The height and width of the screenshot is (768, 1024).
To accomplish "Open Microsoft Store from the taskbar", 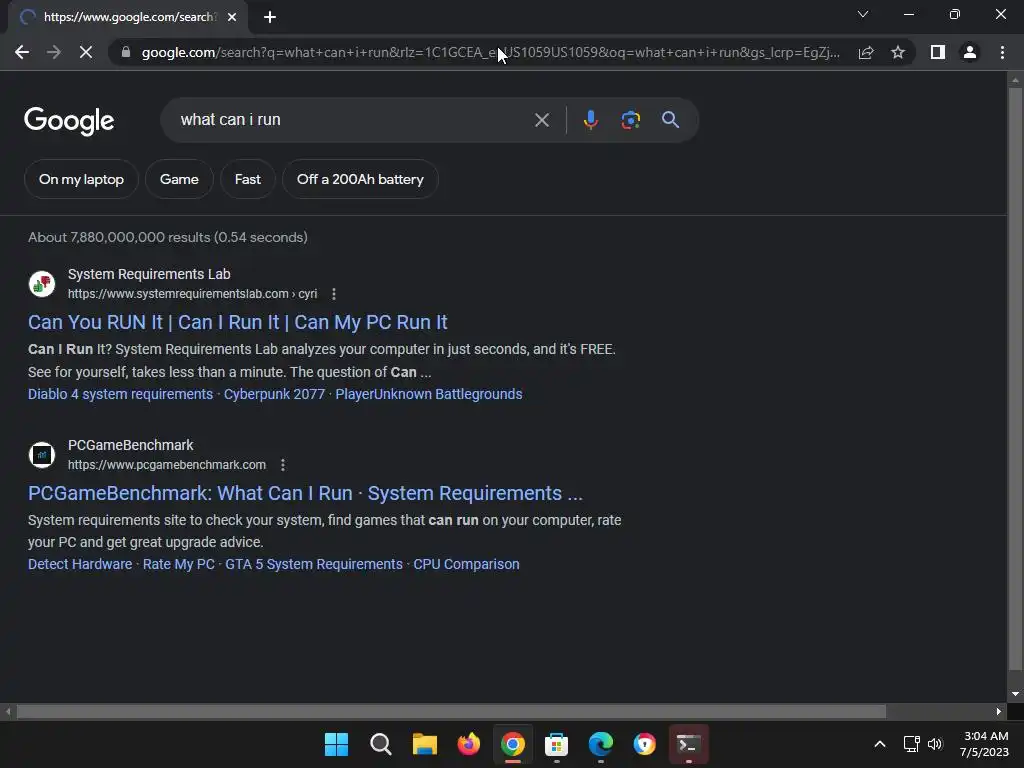I will (556, 744).
